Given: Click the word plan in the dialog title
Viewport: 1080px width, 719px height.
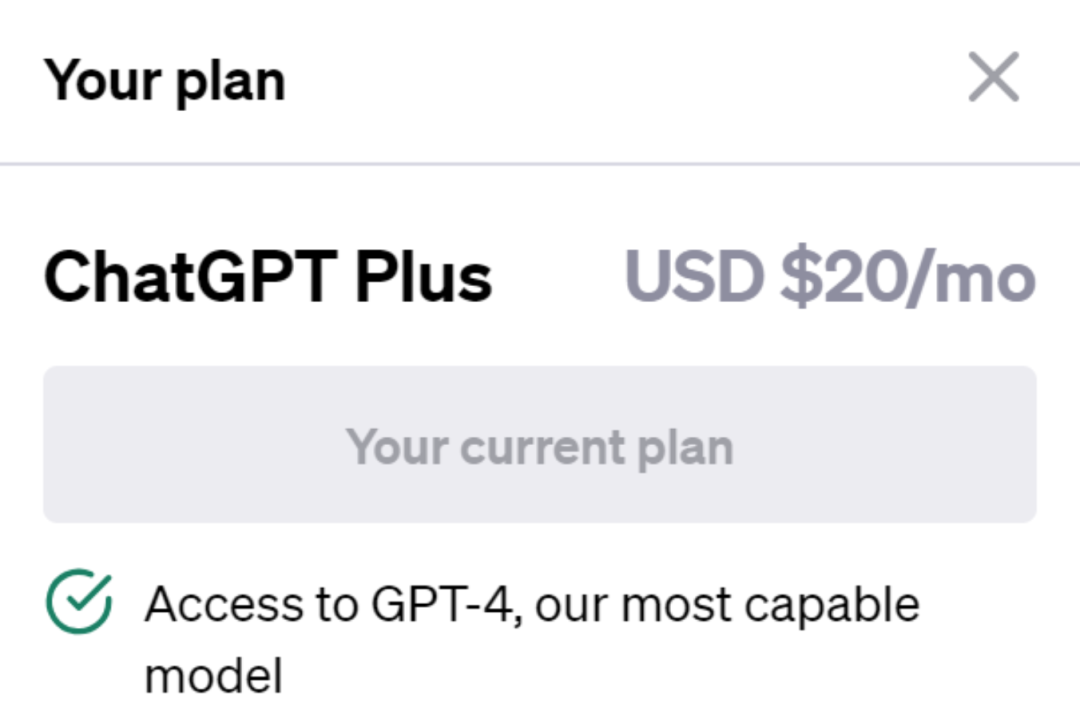Looking at the screenshot, I should coord(231,82).
